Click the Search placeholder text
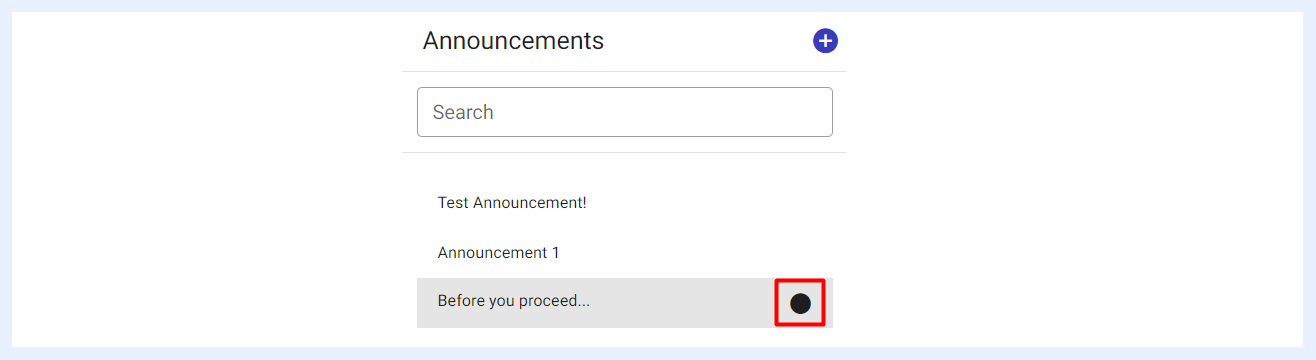 click(x=463, y=112)
